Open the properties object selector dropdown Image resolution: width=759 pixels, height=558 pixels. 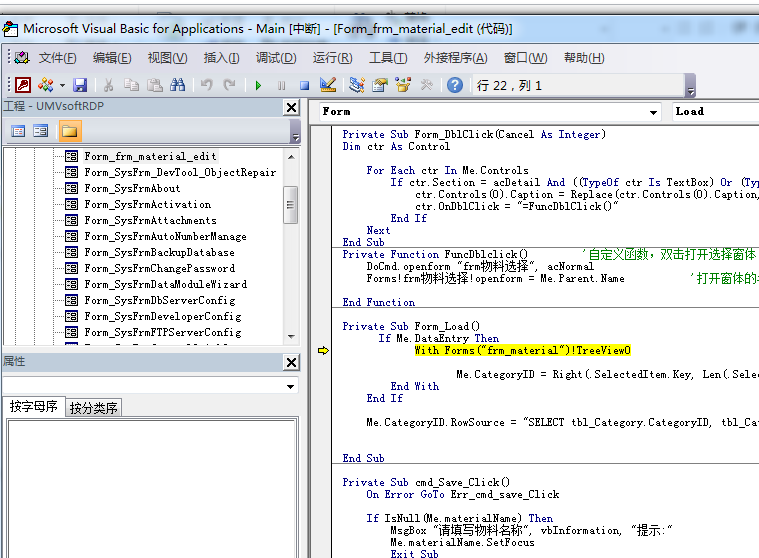[290, 387]
